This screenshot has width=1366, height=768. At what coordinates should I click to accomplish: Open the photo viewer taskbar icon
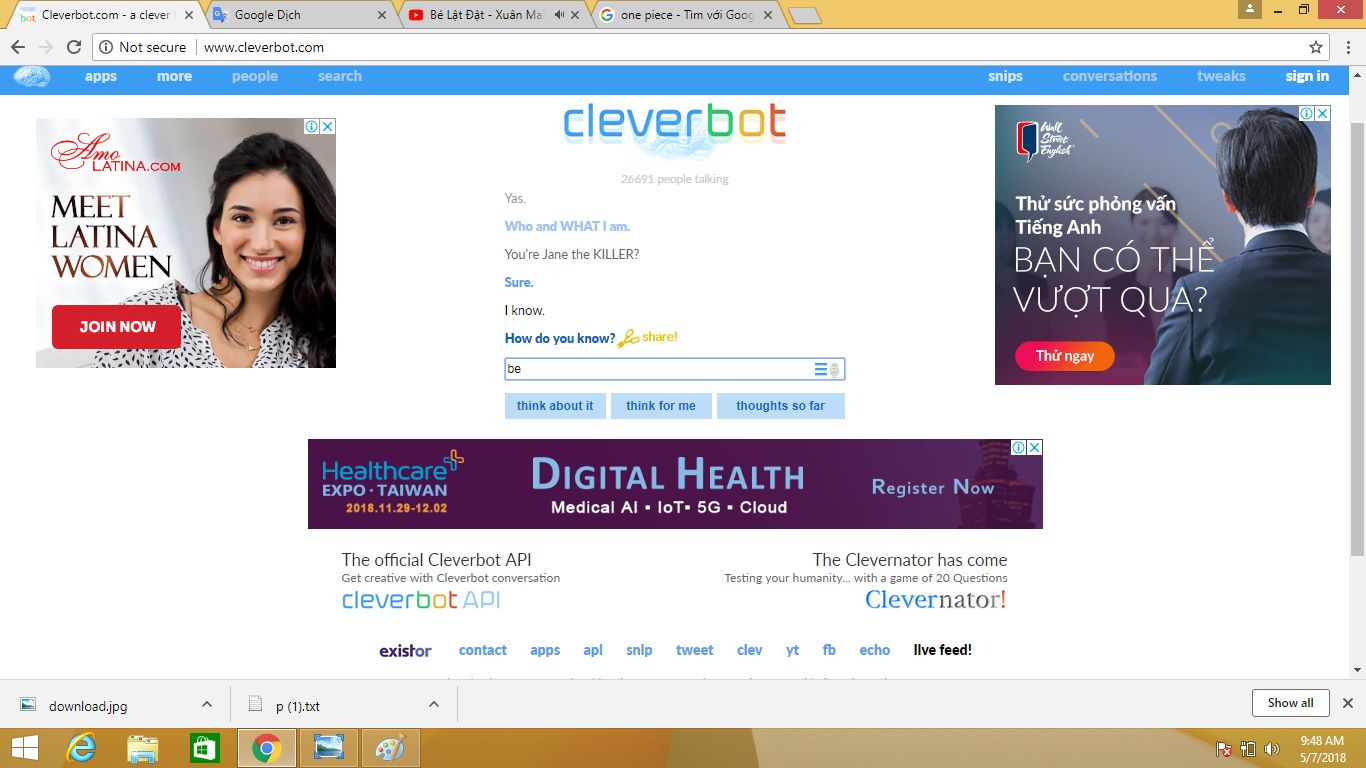coord(328,748)
